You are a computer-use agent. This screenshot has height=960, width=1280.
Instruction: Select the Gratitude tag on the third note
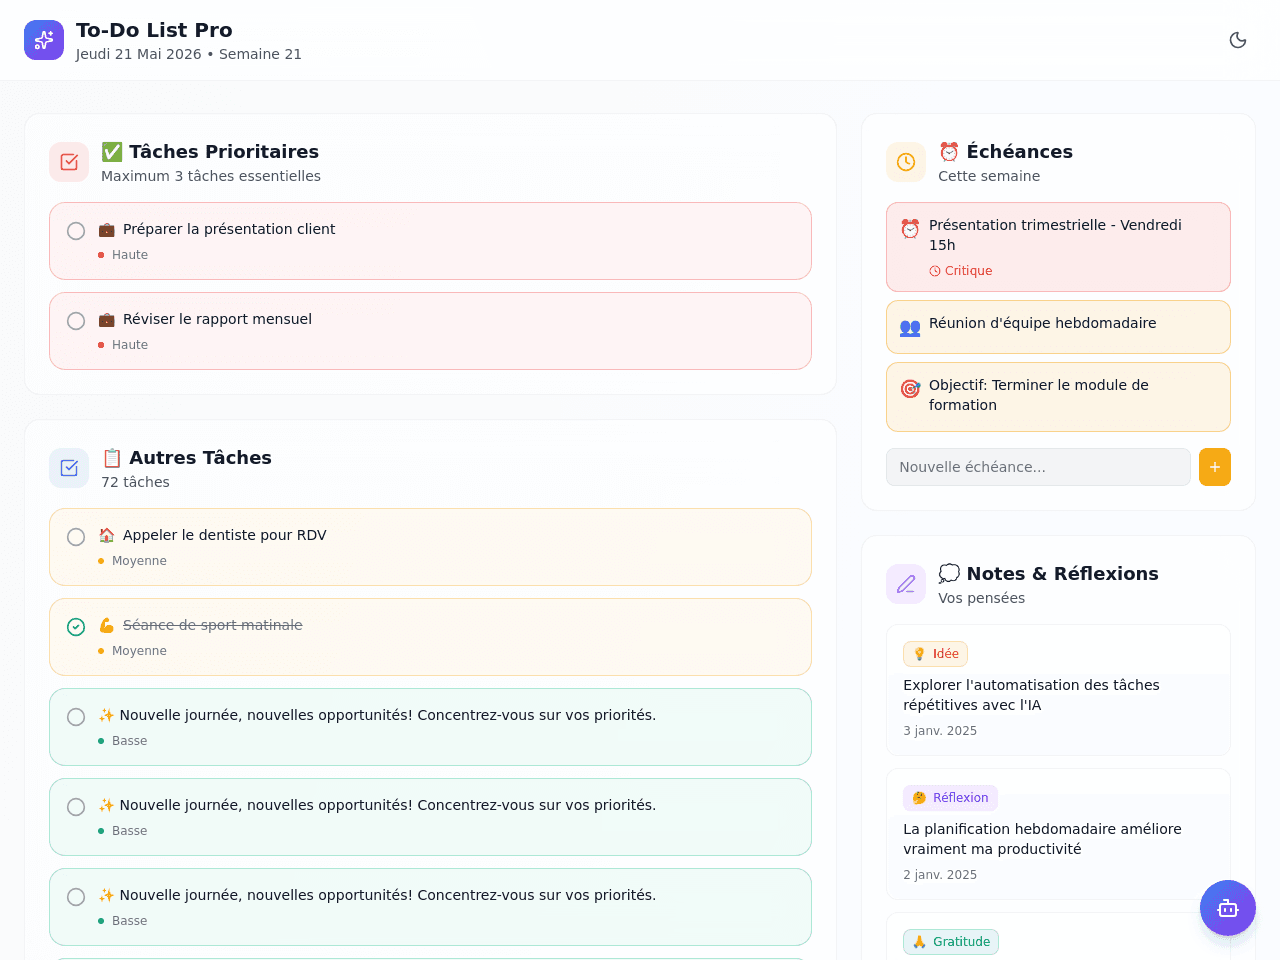[x=951, y=942]
